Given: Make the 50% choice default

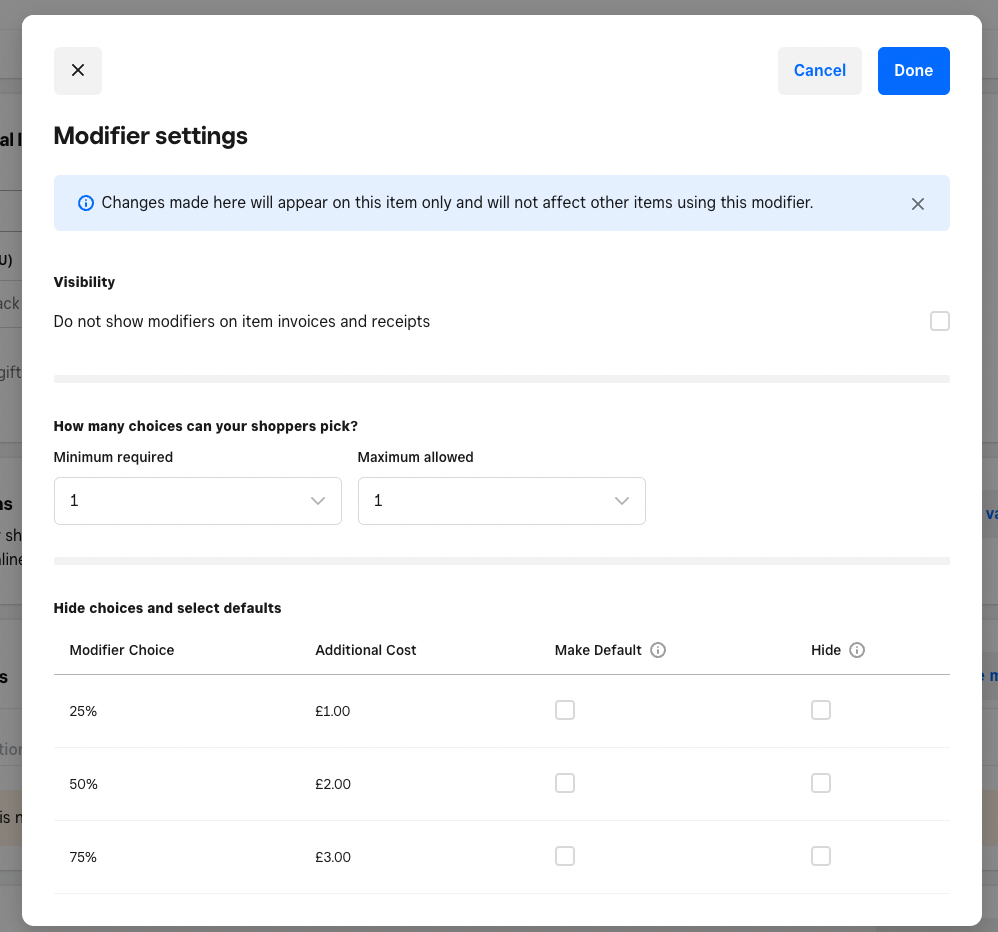Looking at the screenshot, I should coord(565,783).
